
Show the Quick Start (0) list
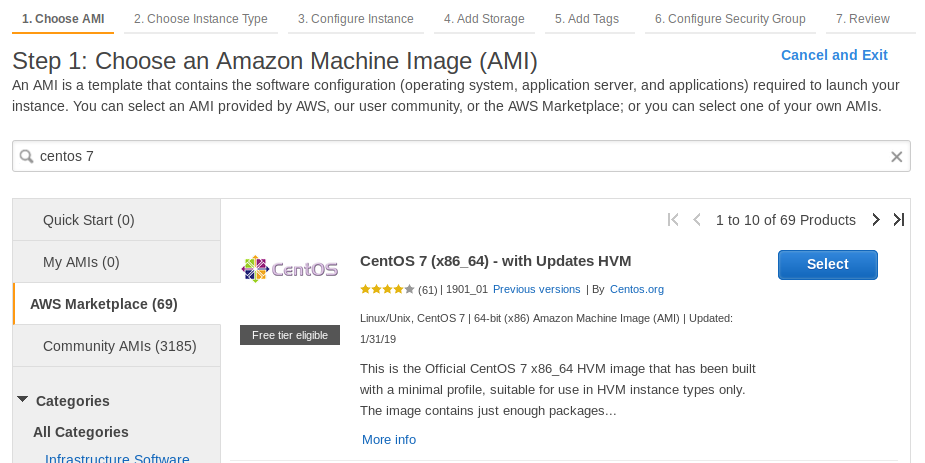(x=117, y=220)
